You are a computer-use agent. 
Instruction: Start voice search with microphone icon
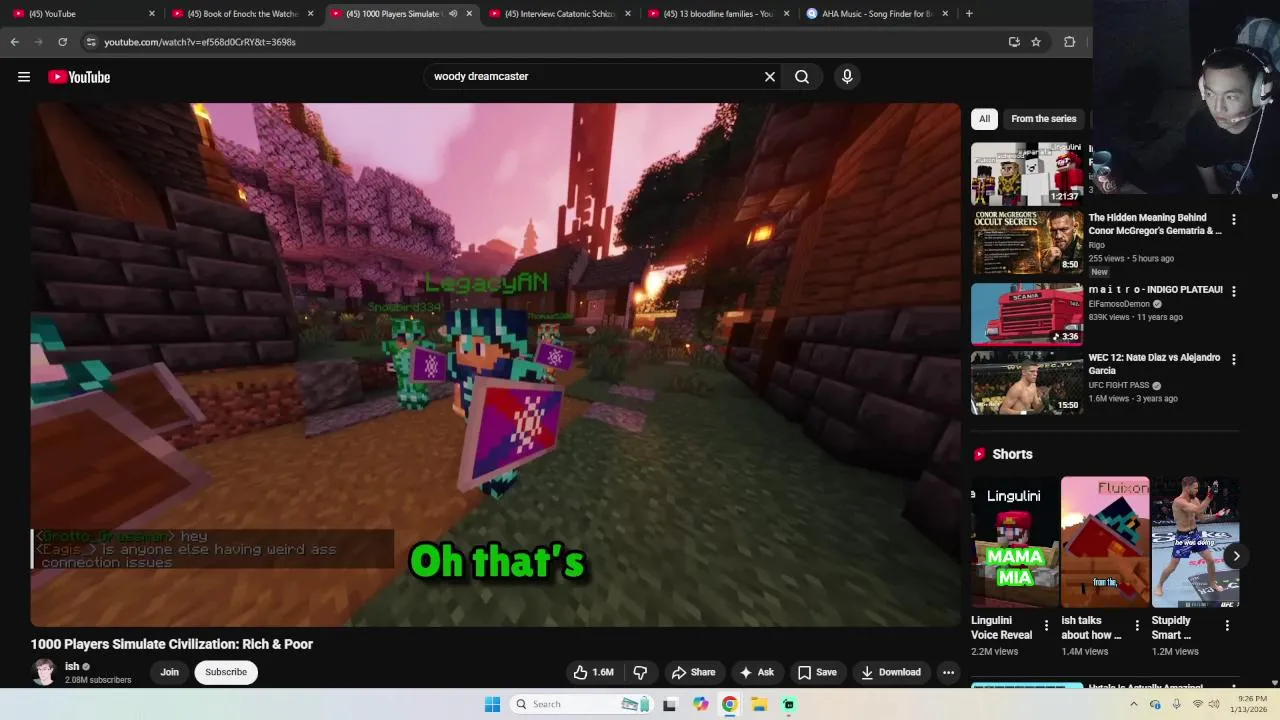[847, 76]
